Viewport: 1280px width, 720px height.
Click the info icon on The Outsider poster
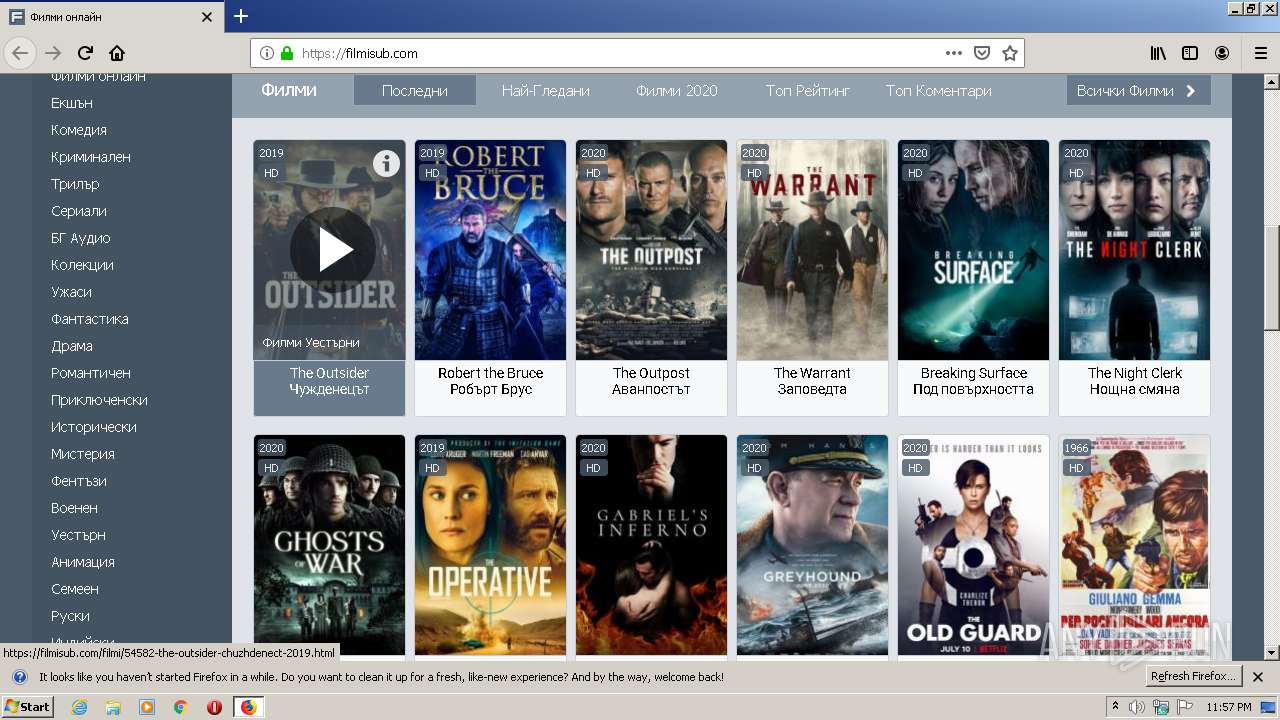(386, 163)
